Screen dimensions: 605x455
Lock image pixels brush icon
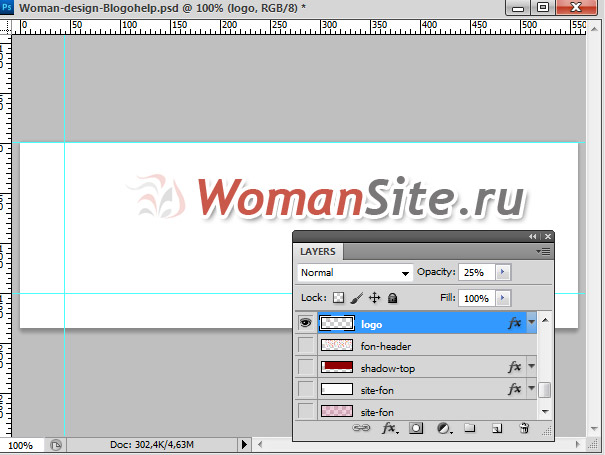357,298
